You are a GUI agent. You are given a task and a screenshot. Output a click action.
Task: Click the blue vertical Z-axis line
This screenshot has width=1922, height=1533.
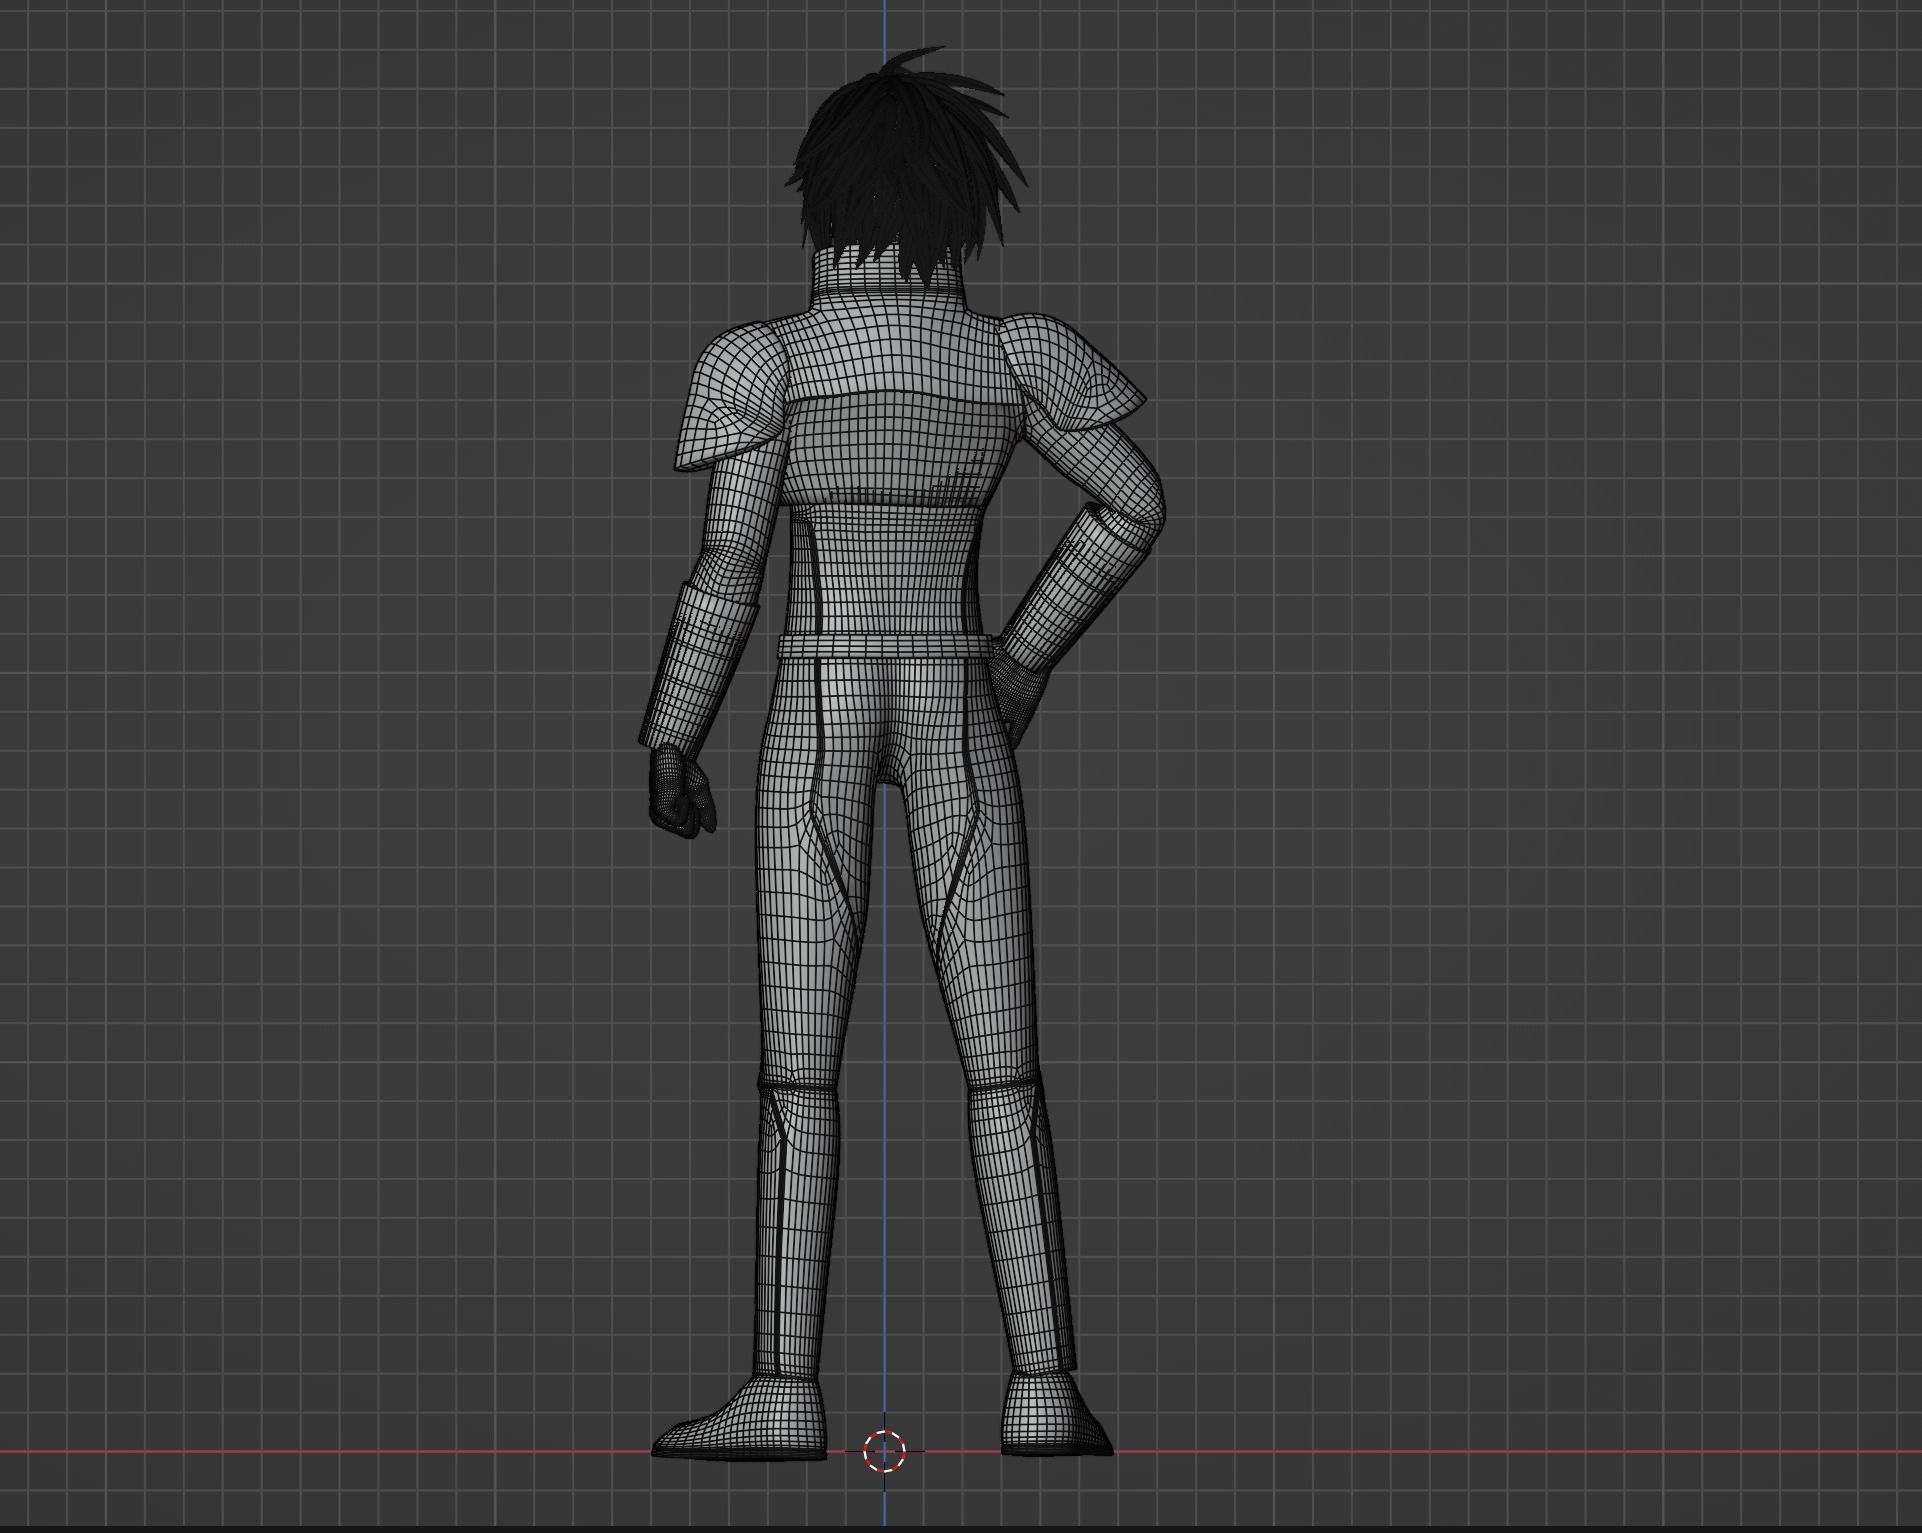point(884,1000)
